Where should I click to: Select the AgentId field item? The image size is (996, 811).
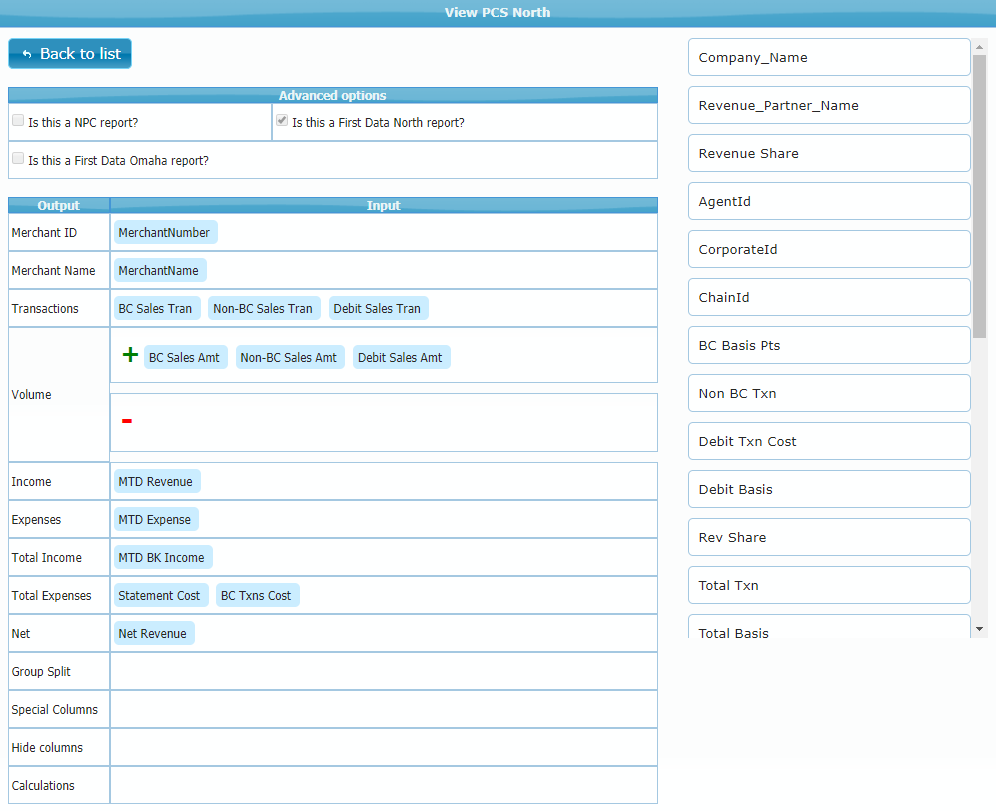point(828,202)
